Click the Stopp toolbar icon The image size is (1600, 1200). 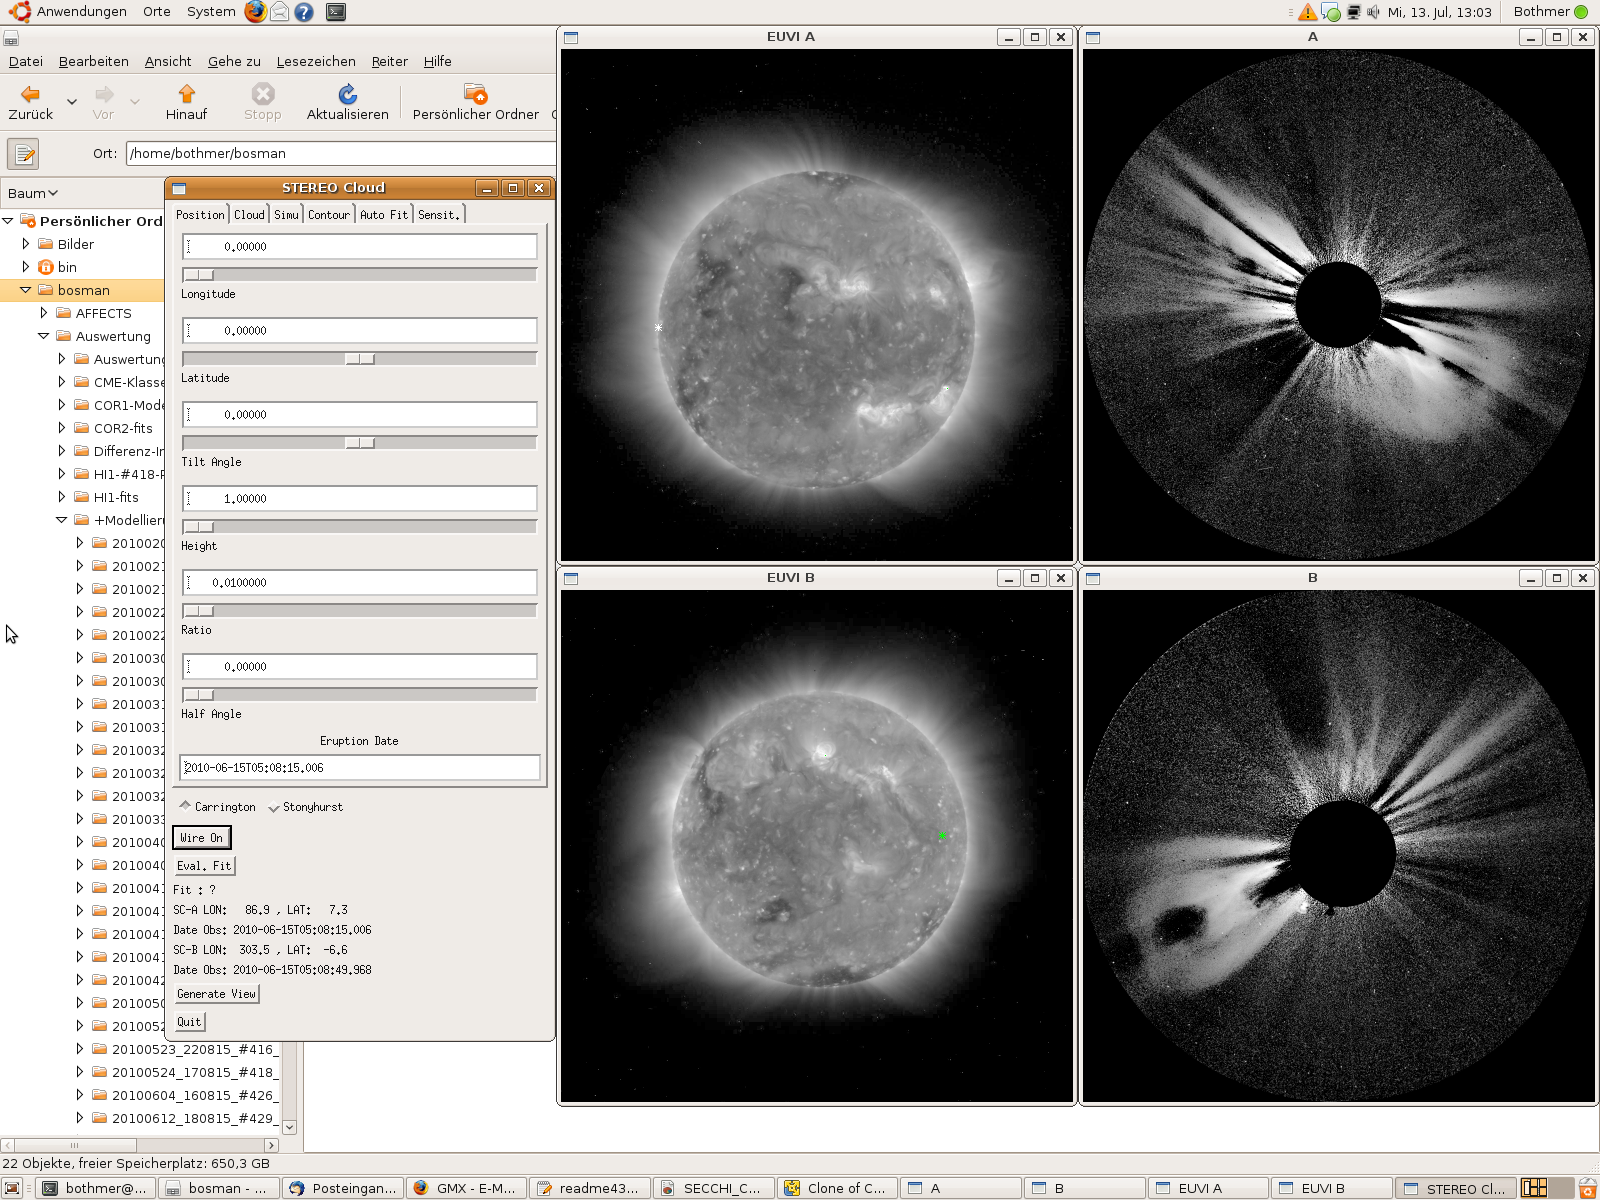(x=263, y=94)
